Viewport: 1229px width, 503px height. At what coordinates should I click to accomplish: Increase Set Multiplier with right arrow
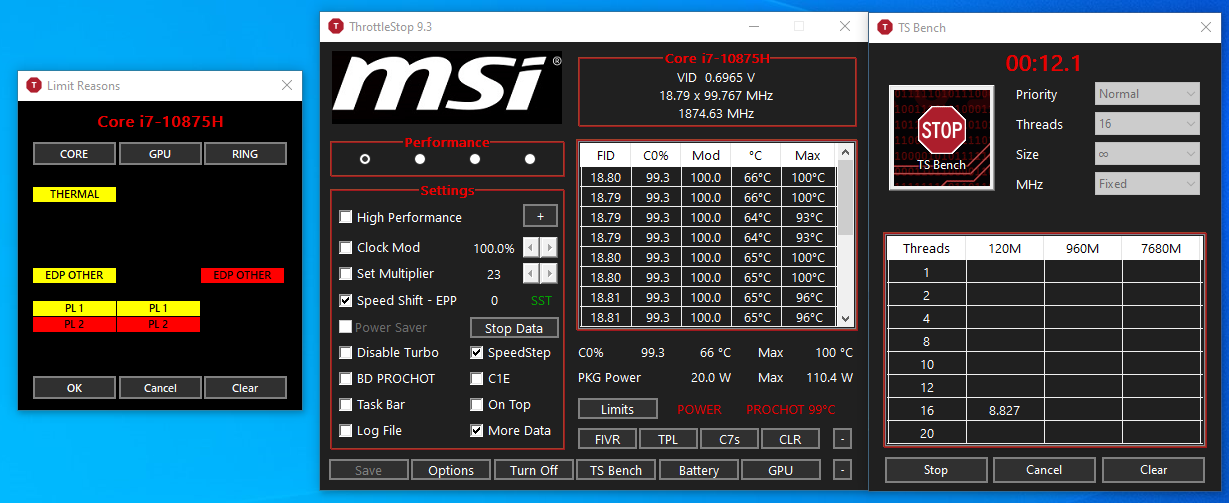549,274
